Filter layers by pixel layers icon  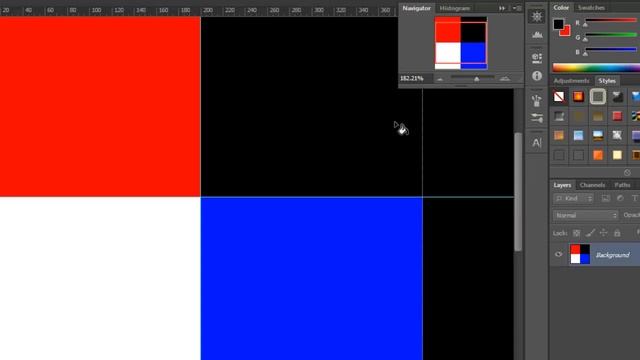(x=606, y=198)
